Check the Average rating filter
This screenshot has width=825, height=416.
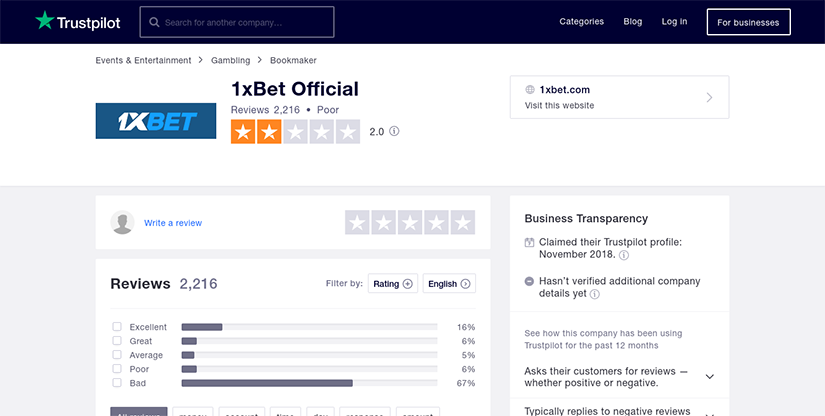pyautogui.click(x=117, y=355)
